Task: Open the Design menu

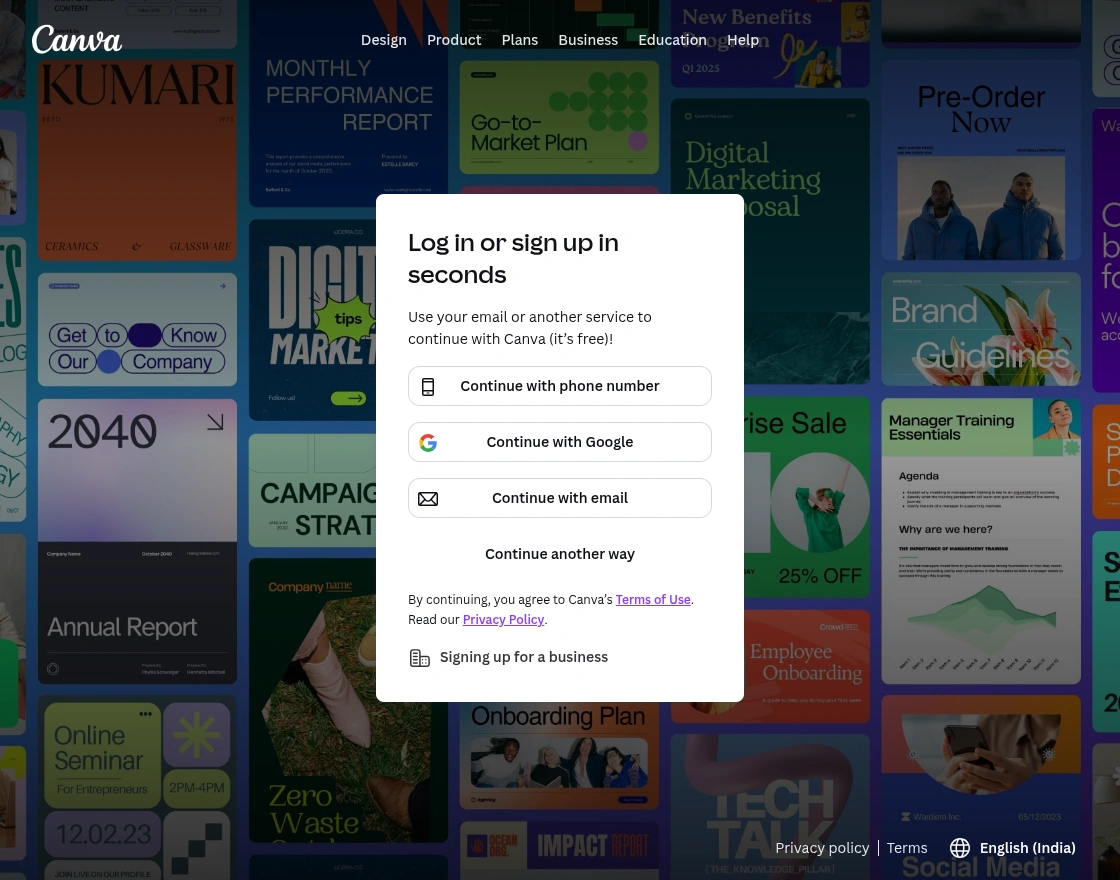Action: click(x=384, y=40)
